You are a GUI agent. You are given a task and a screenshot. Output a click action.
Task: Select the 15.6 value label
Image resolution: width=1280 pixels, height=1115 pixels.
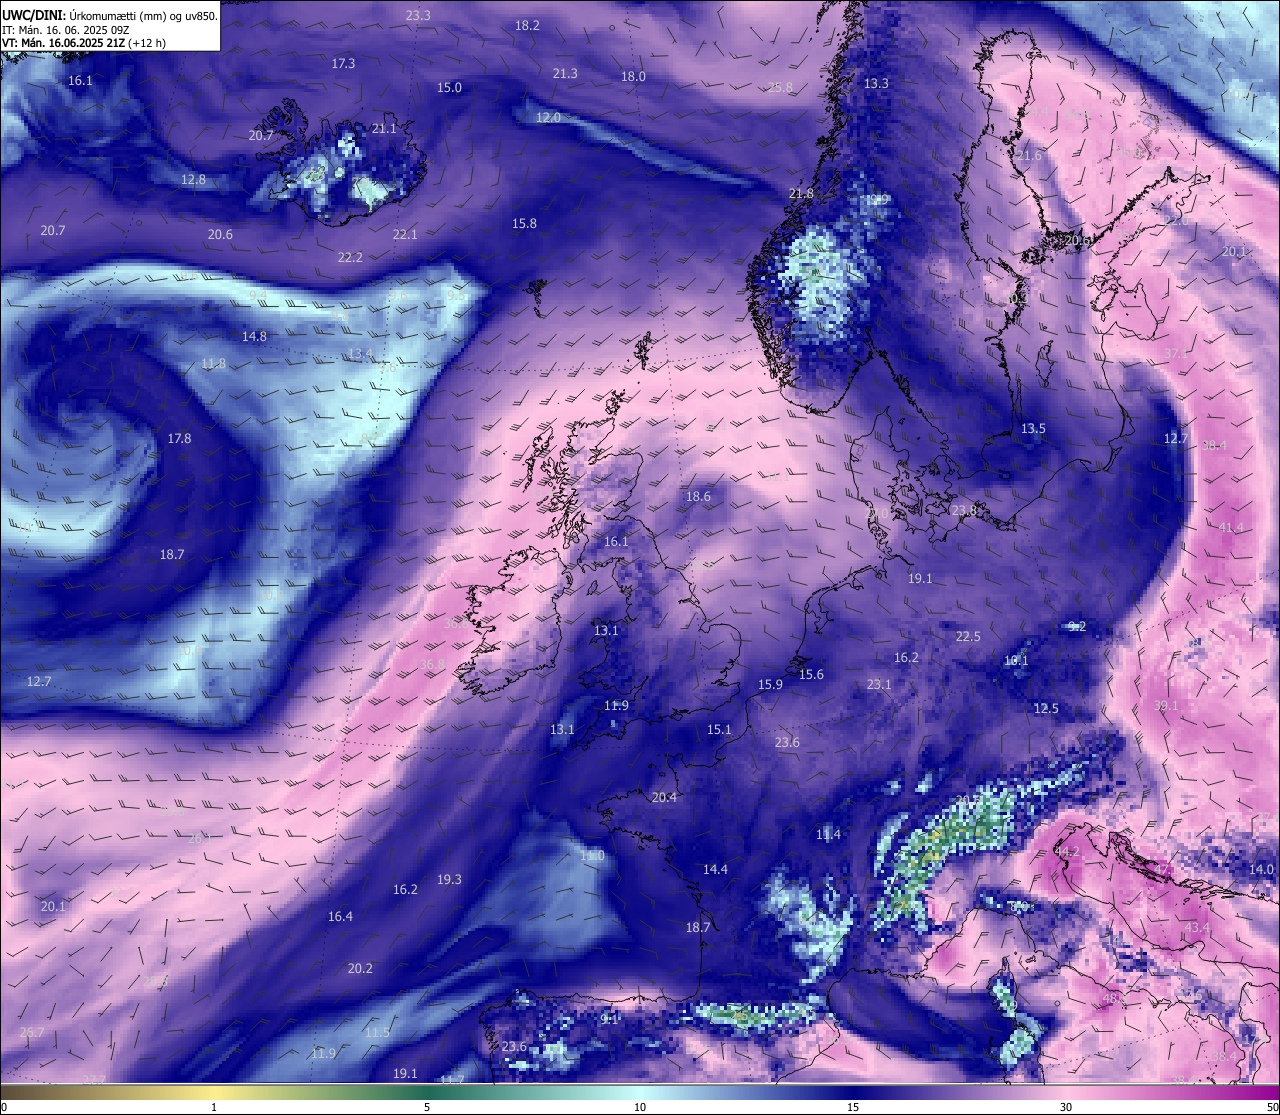point(811,674)
